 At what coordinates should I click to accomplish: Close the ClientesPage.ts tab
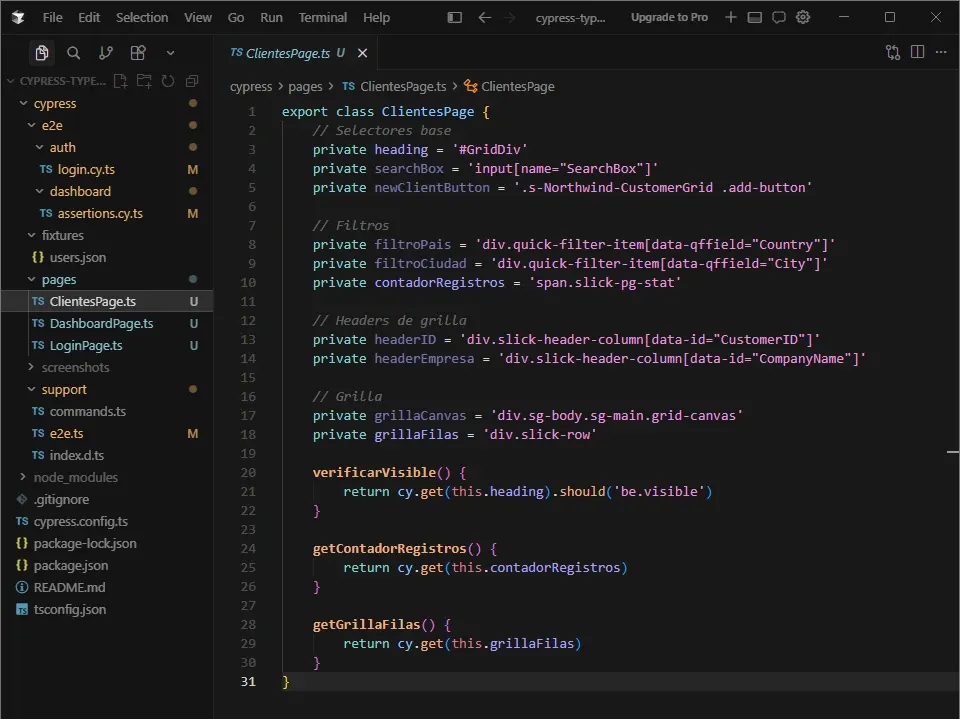coord(362,53)
